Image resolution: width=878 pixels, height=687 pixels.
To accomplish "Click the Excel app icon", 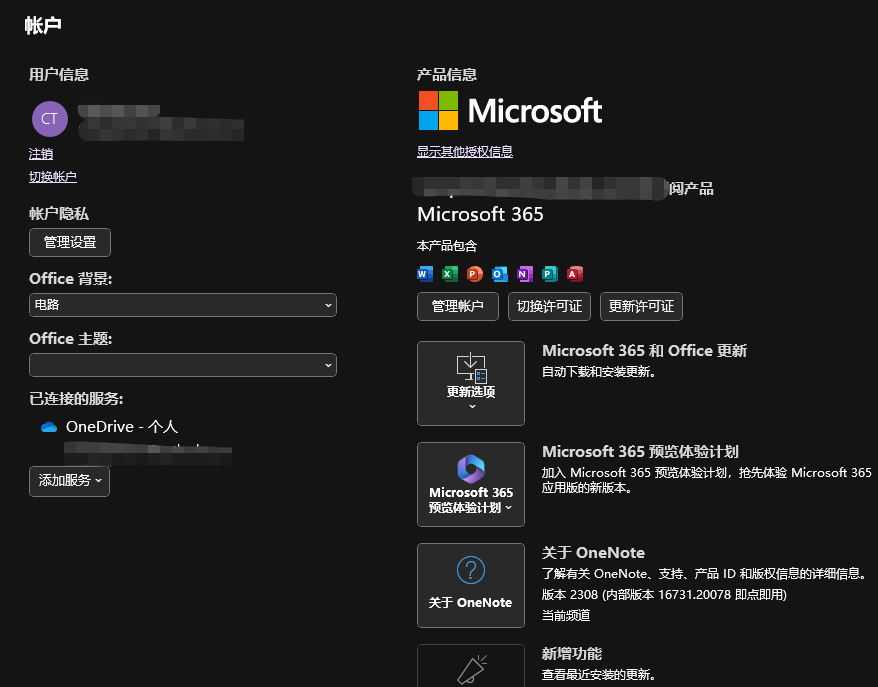I will (450, 274).
